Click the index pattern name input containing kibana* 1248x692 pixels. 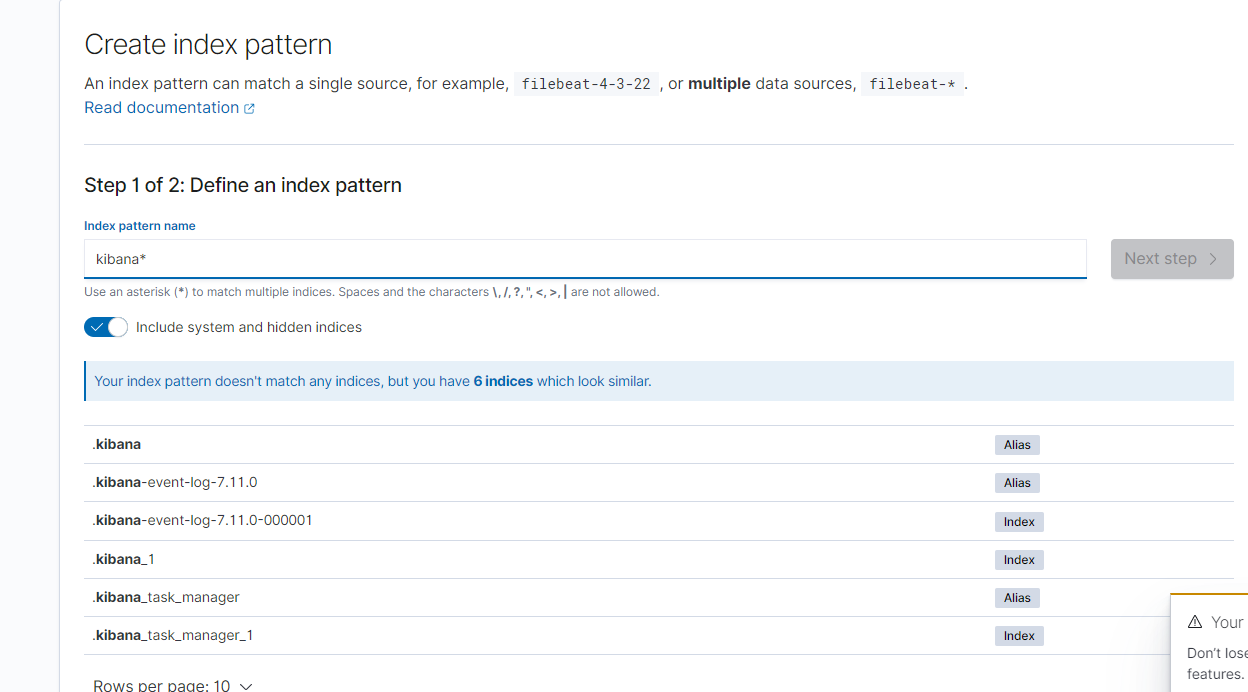(585, 258)
